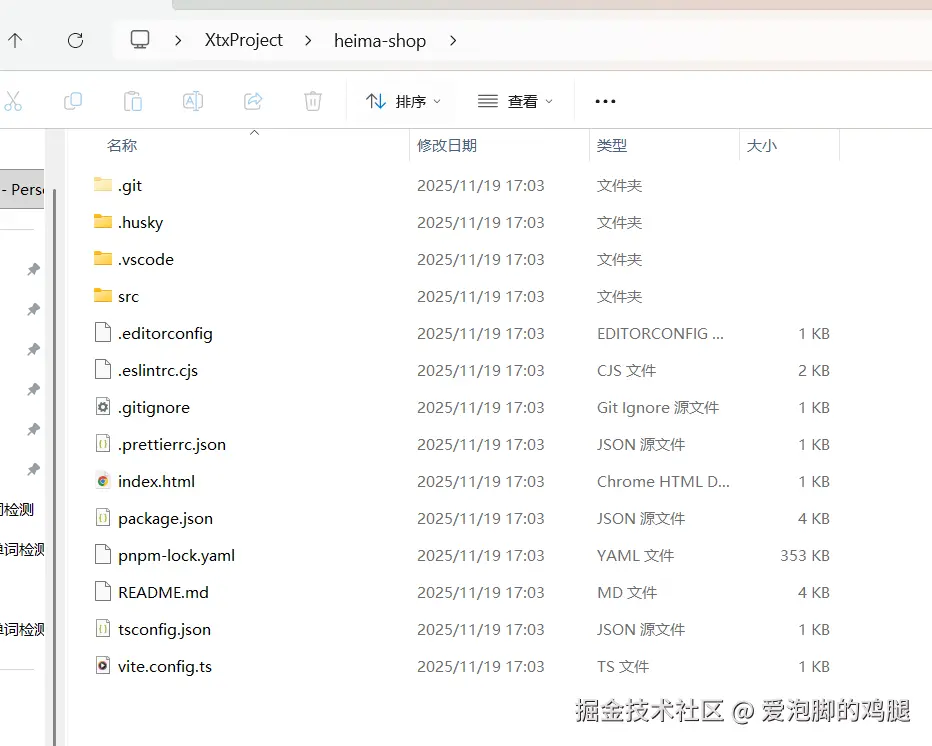Select the .husky folder icon
Viewport: 932px width, 746px height.
tap(103, 221)
